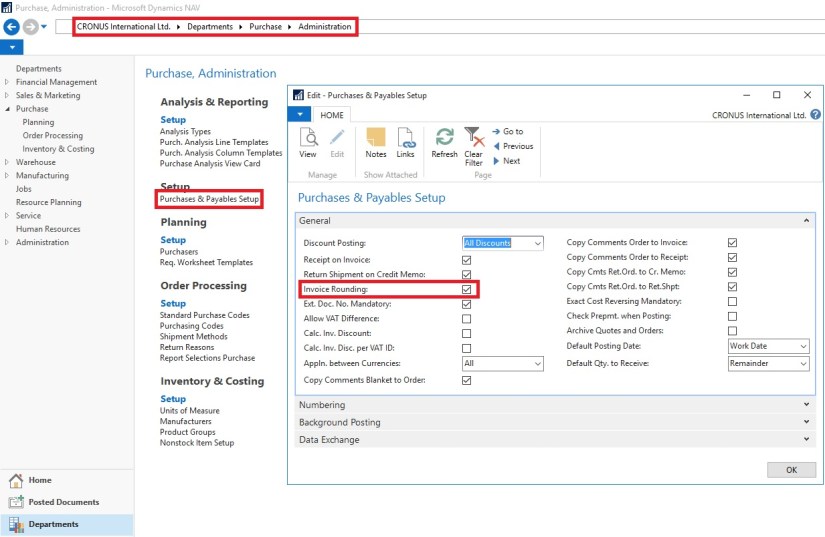The image size is (825, 537).
Task: Open the Discount Posting dropdown
Action: click(537, 243)
